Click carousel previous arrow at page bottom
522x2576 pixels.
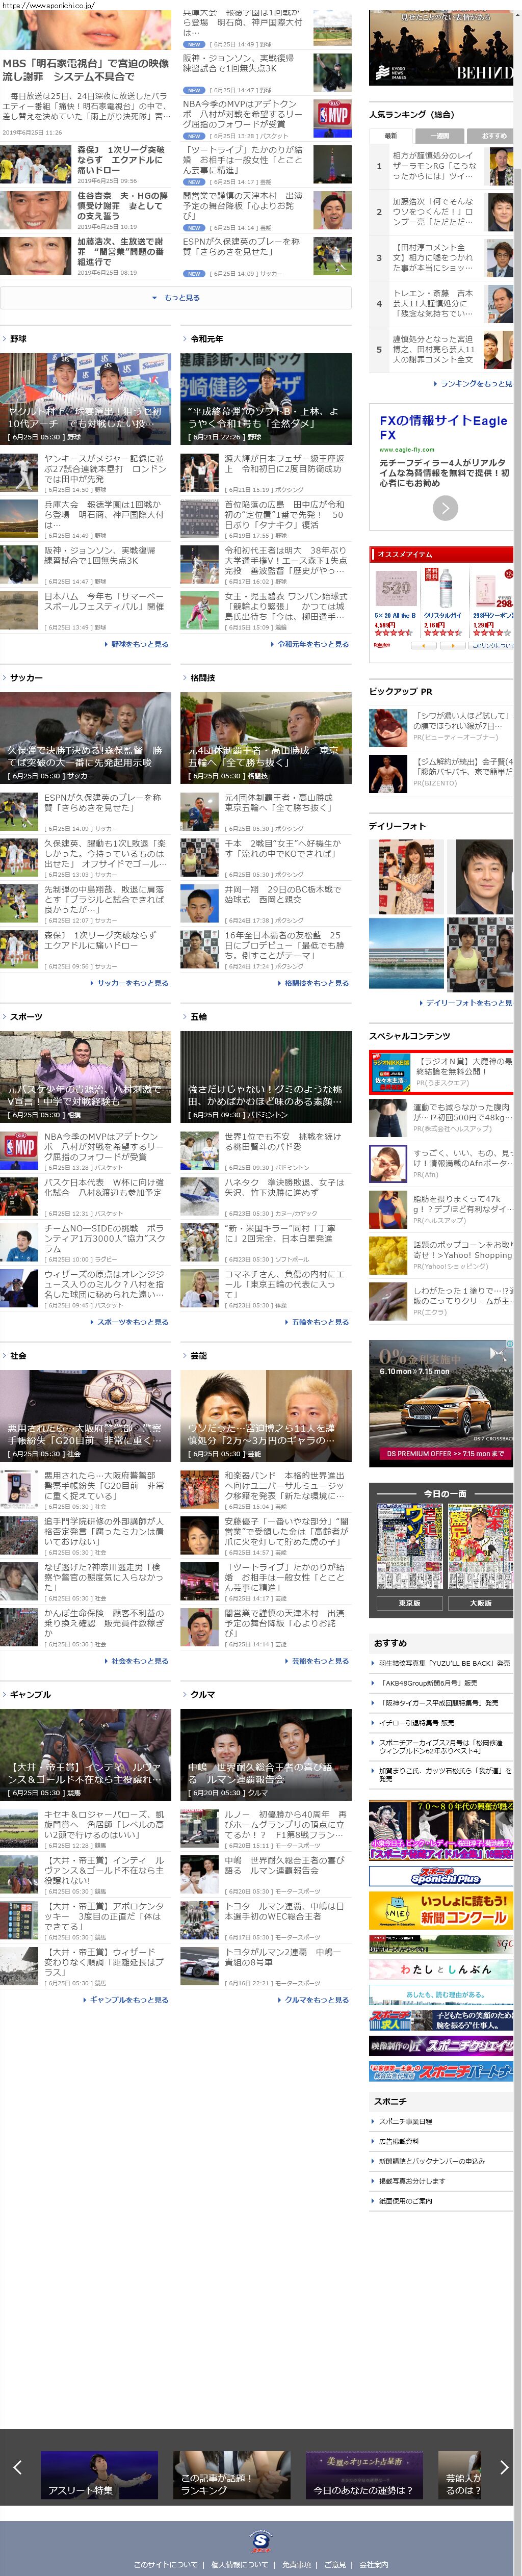point(17,2468)
